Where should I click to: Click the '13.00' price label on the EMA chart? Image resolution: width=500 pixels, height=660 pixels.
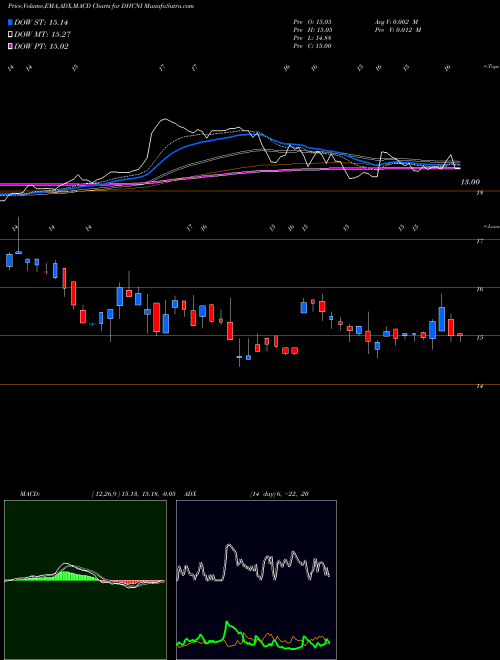pos(470,182)
